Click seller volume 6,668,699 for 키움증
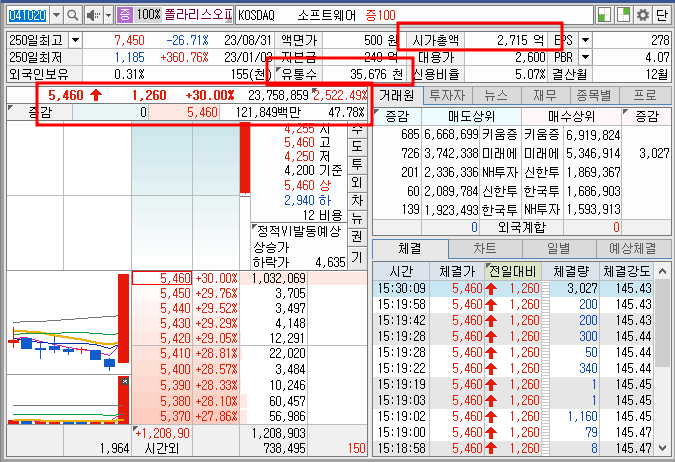Viewport: 675px width, 462px height. pyautogui.click(x=451, y=135)
